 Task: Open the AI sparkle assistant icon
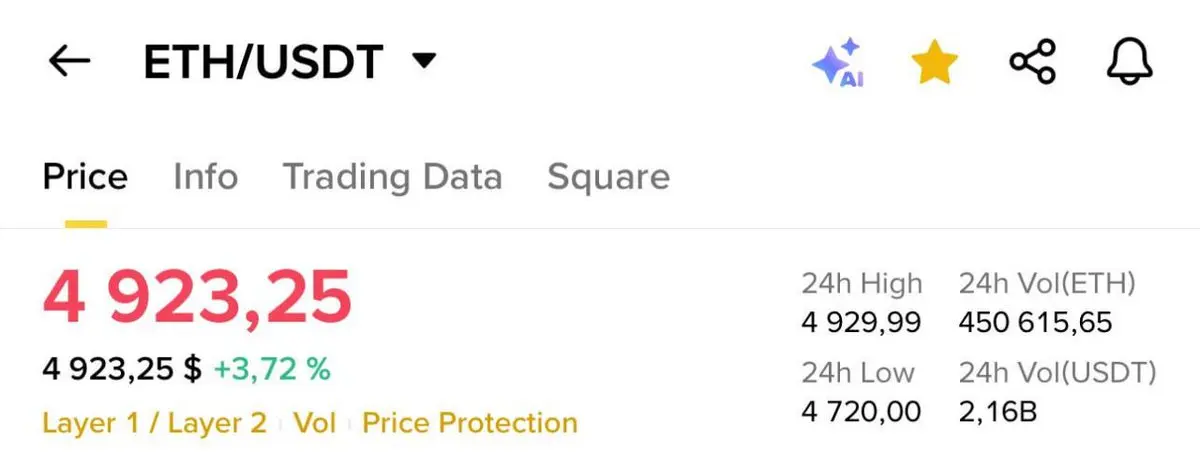(x=838, y=63)
